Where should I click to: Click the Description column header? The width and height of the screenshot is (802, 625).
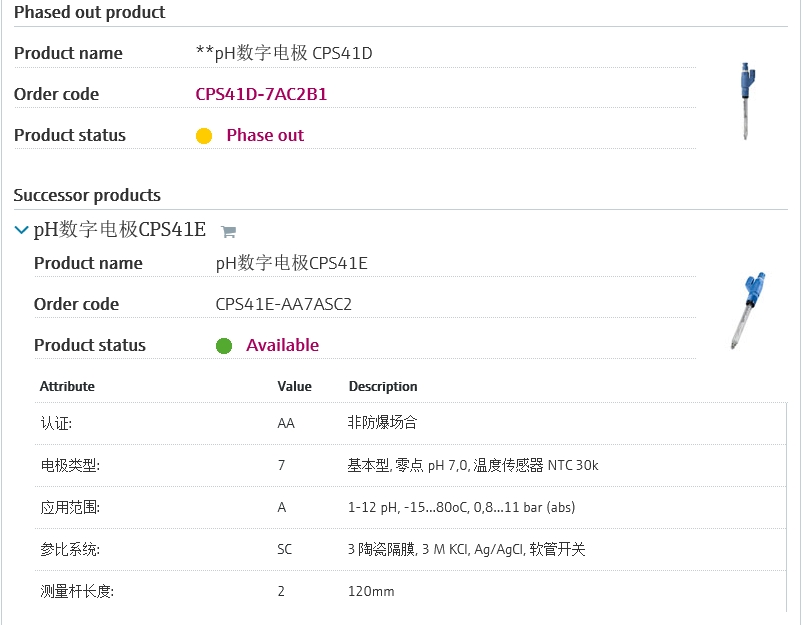[383, 386]
